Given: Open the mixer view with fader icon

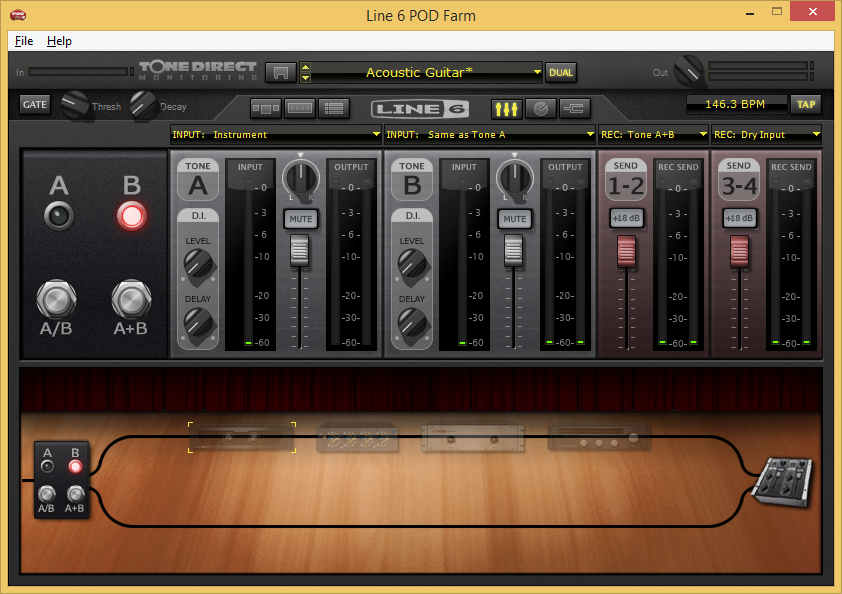Looking at the screenshot, I should [x=506, y=107].
